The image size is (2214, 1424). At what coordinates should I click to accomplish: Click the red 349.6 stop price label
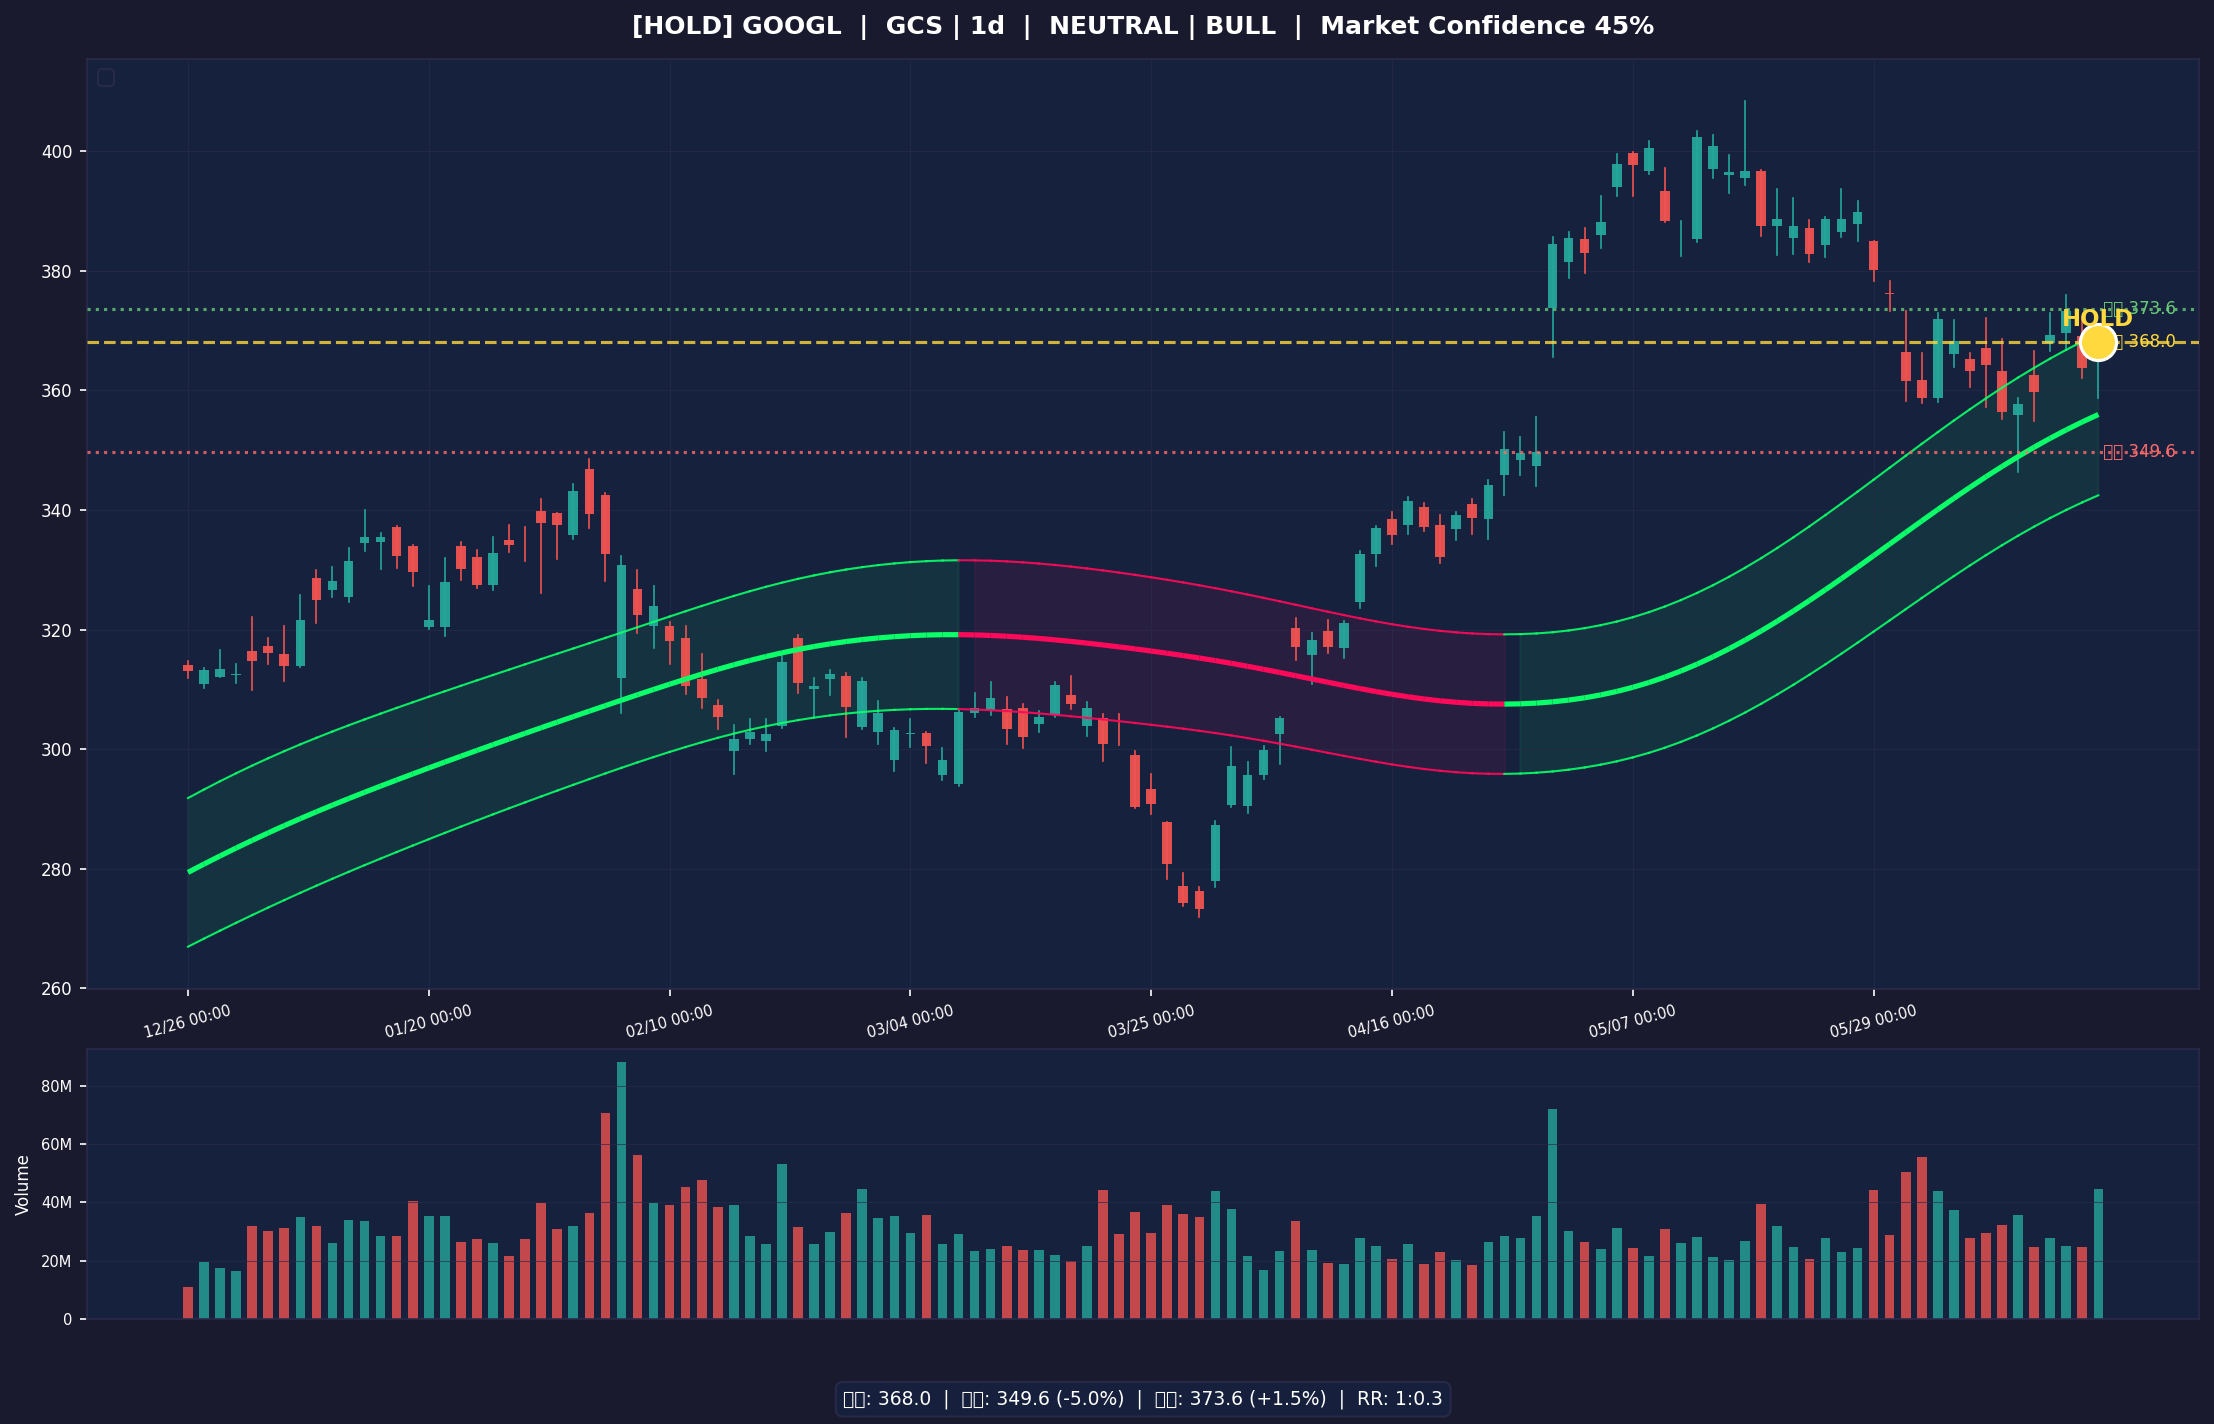click(x=2139, y=452)
